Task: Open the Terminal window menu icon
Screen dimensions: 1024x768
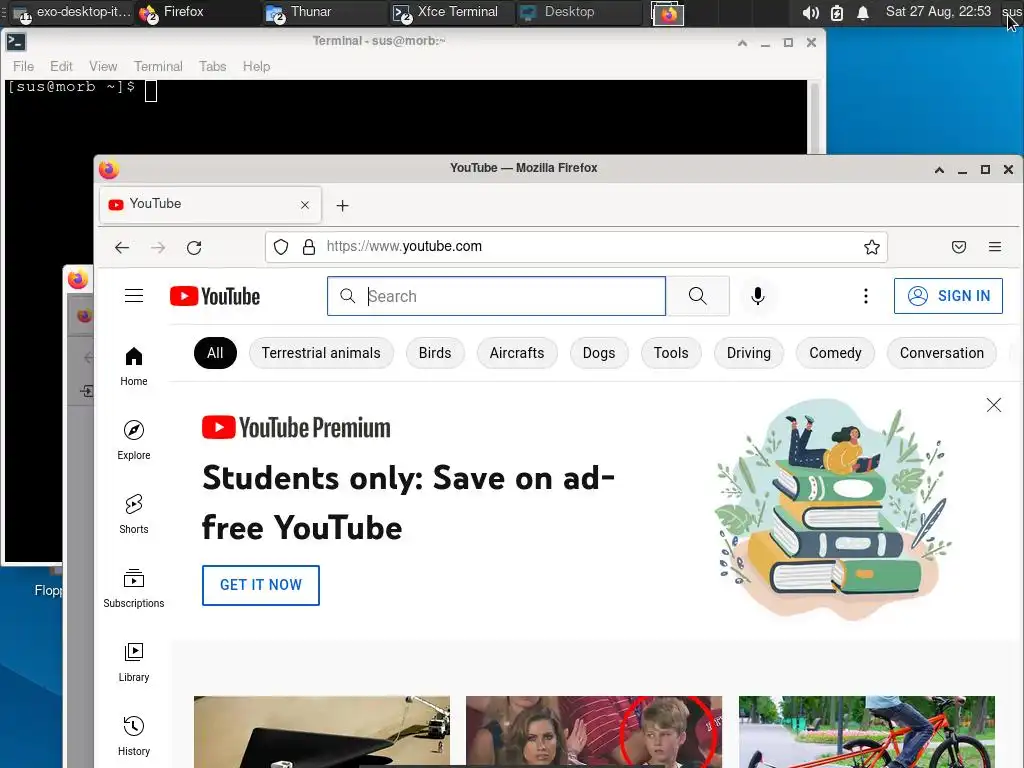Action: (x=16, y=42)
